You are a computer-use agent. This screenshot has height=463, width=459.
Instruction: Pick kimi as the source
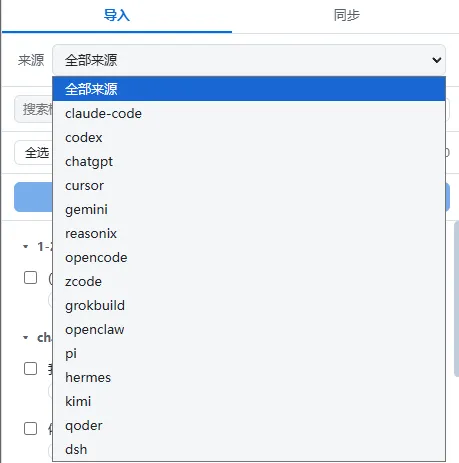249,401
